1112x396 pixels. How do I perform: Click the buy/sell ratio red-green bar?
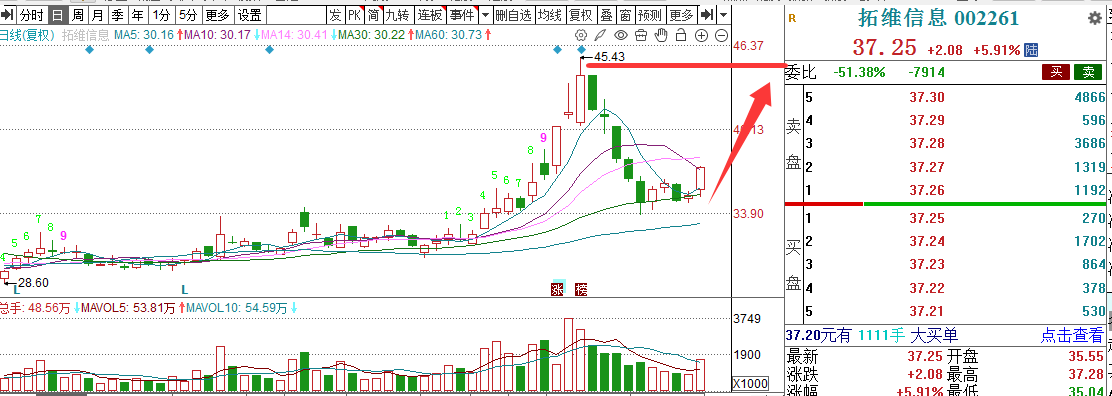(944, 204)
